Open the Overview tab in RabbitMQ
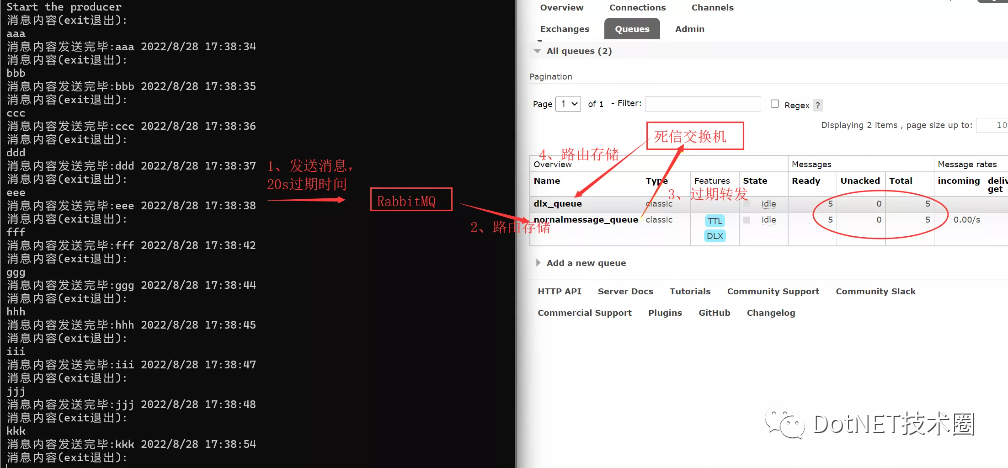1008x468 pixels. [561, 8]
